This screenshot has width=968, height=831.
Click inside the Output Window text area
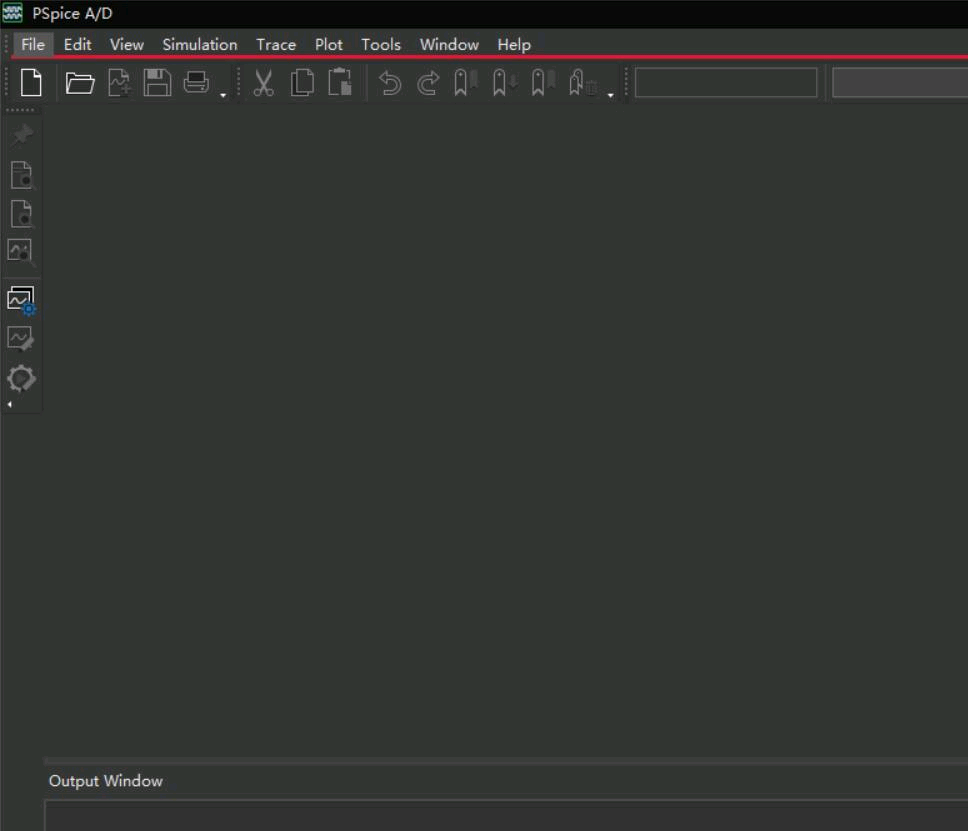click(506, 816)
